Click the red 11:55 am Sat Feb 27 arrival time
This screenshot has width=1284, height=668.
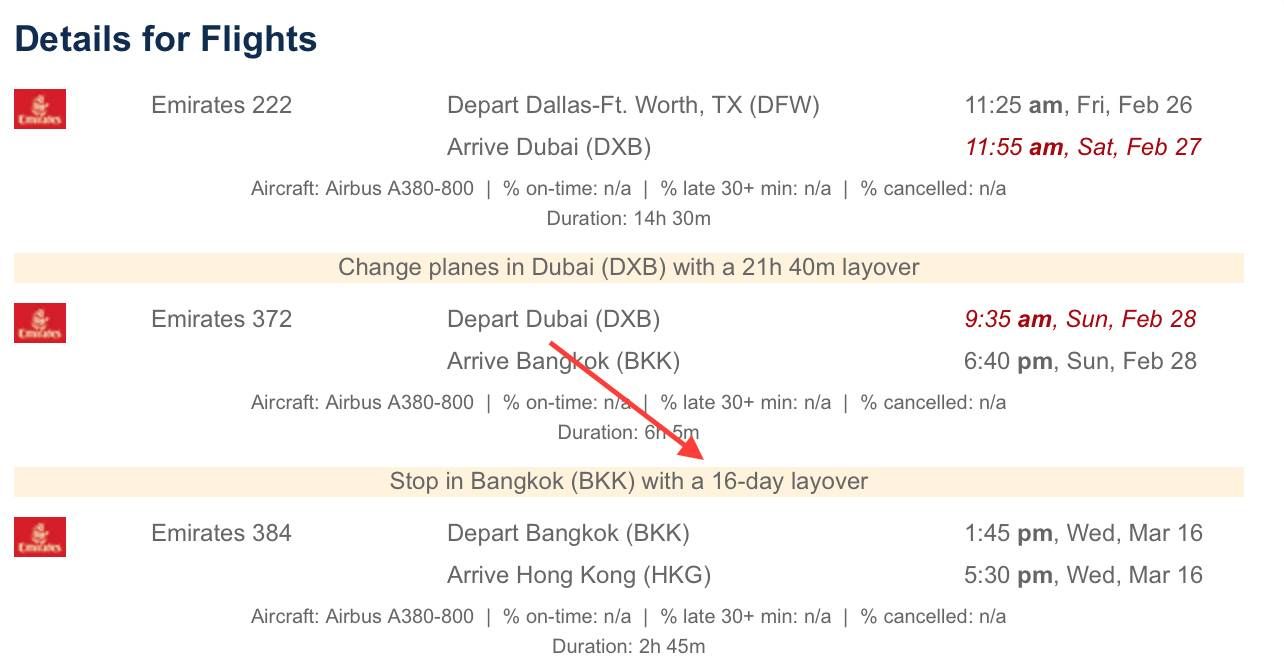click(1083, 147)
